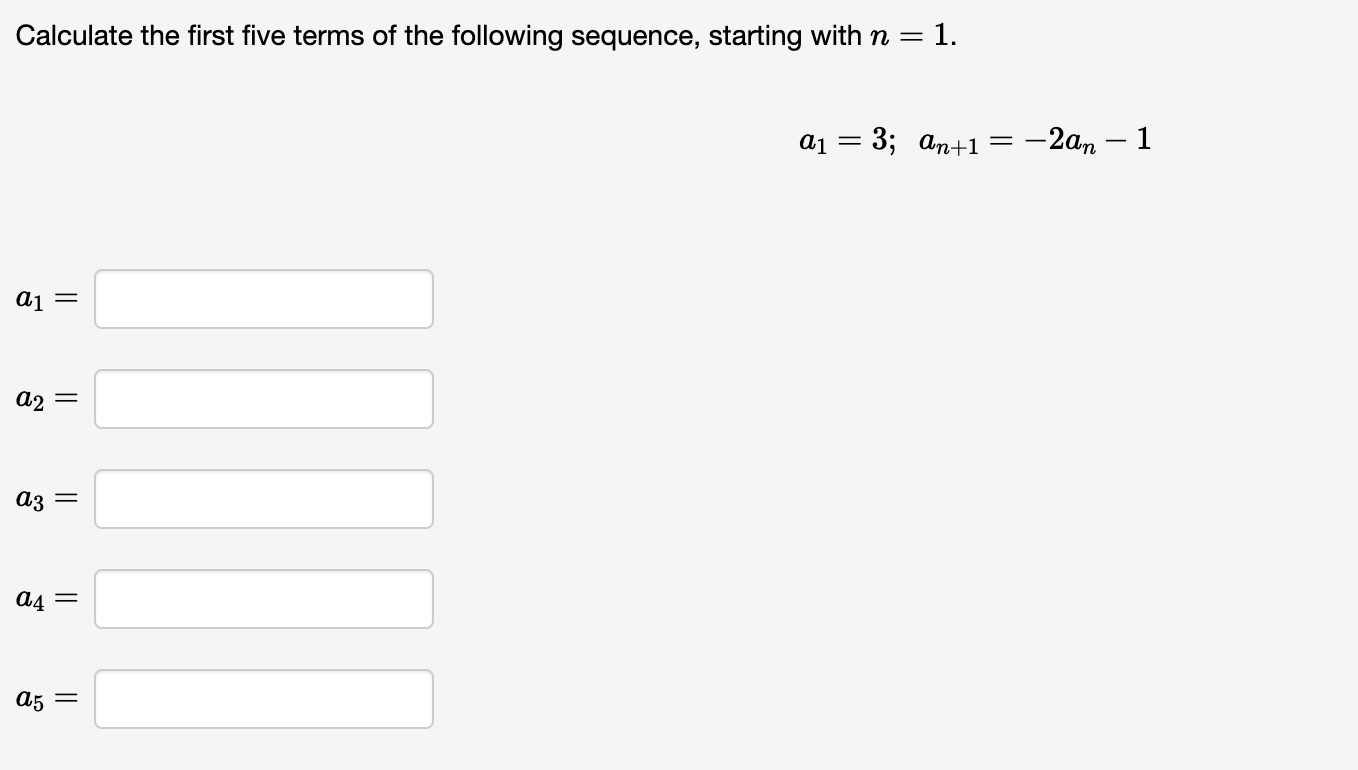
Task: Focus the a2 answer input box
Action: pos(264,399)
